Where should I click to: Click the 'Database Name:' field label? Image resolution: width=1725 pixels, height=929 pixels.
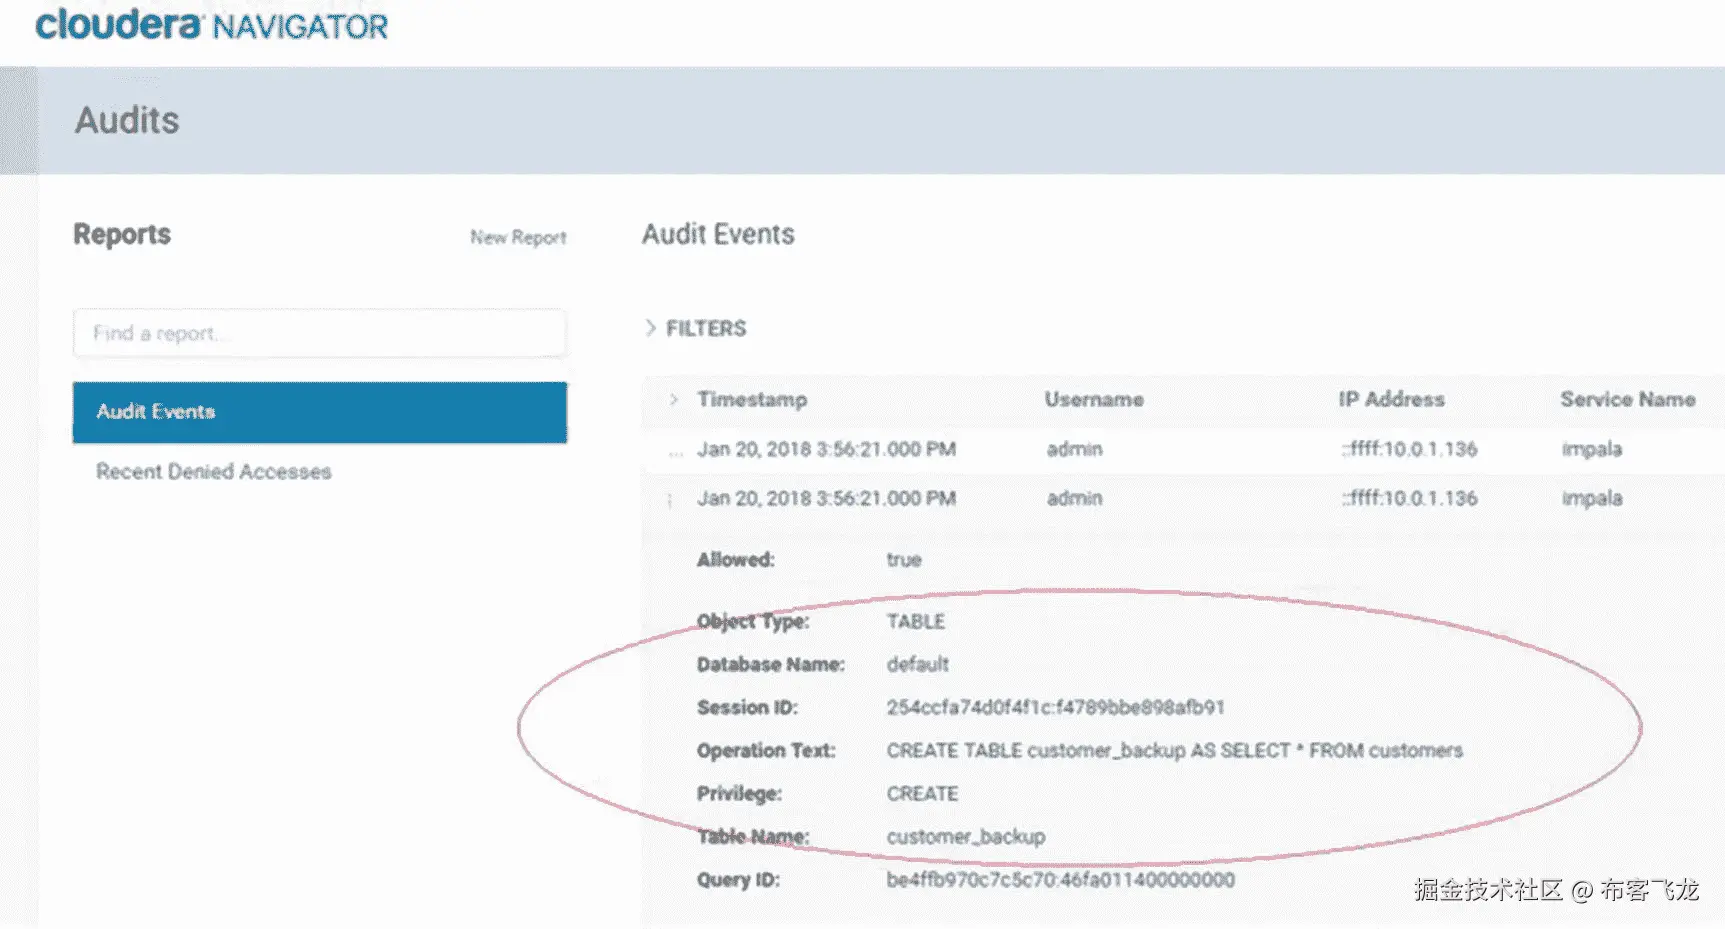(x=771, y=664)
